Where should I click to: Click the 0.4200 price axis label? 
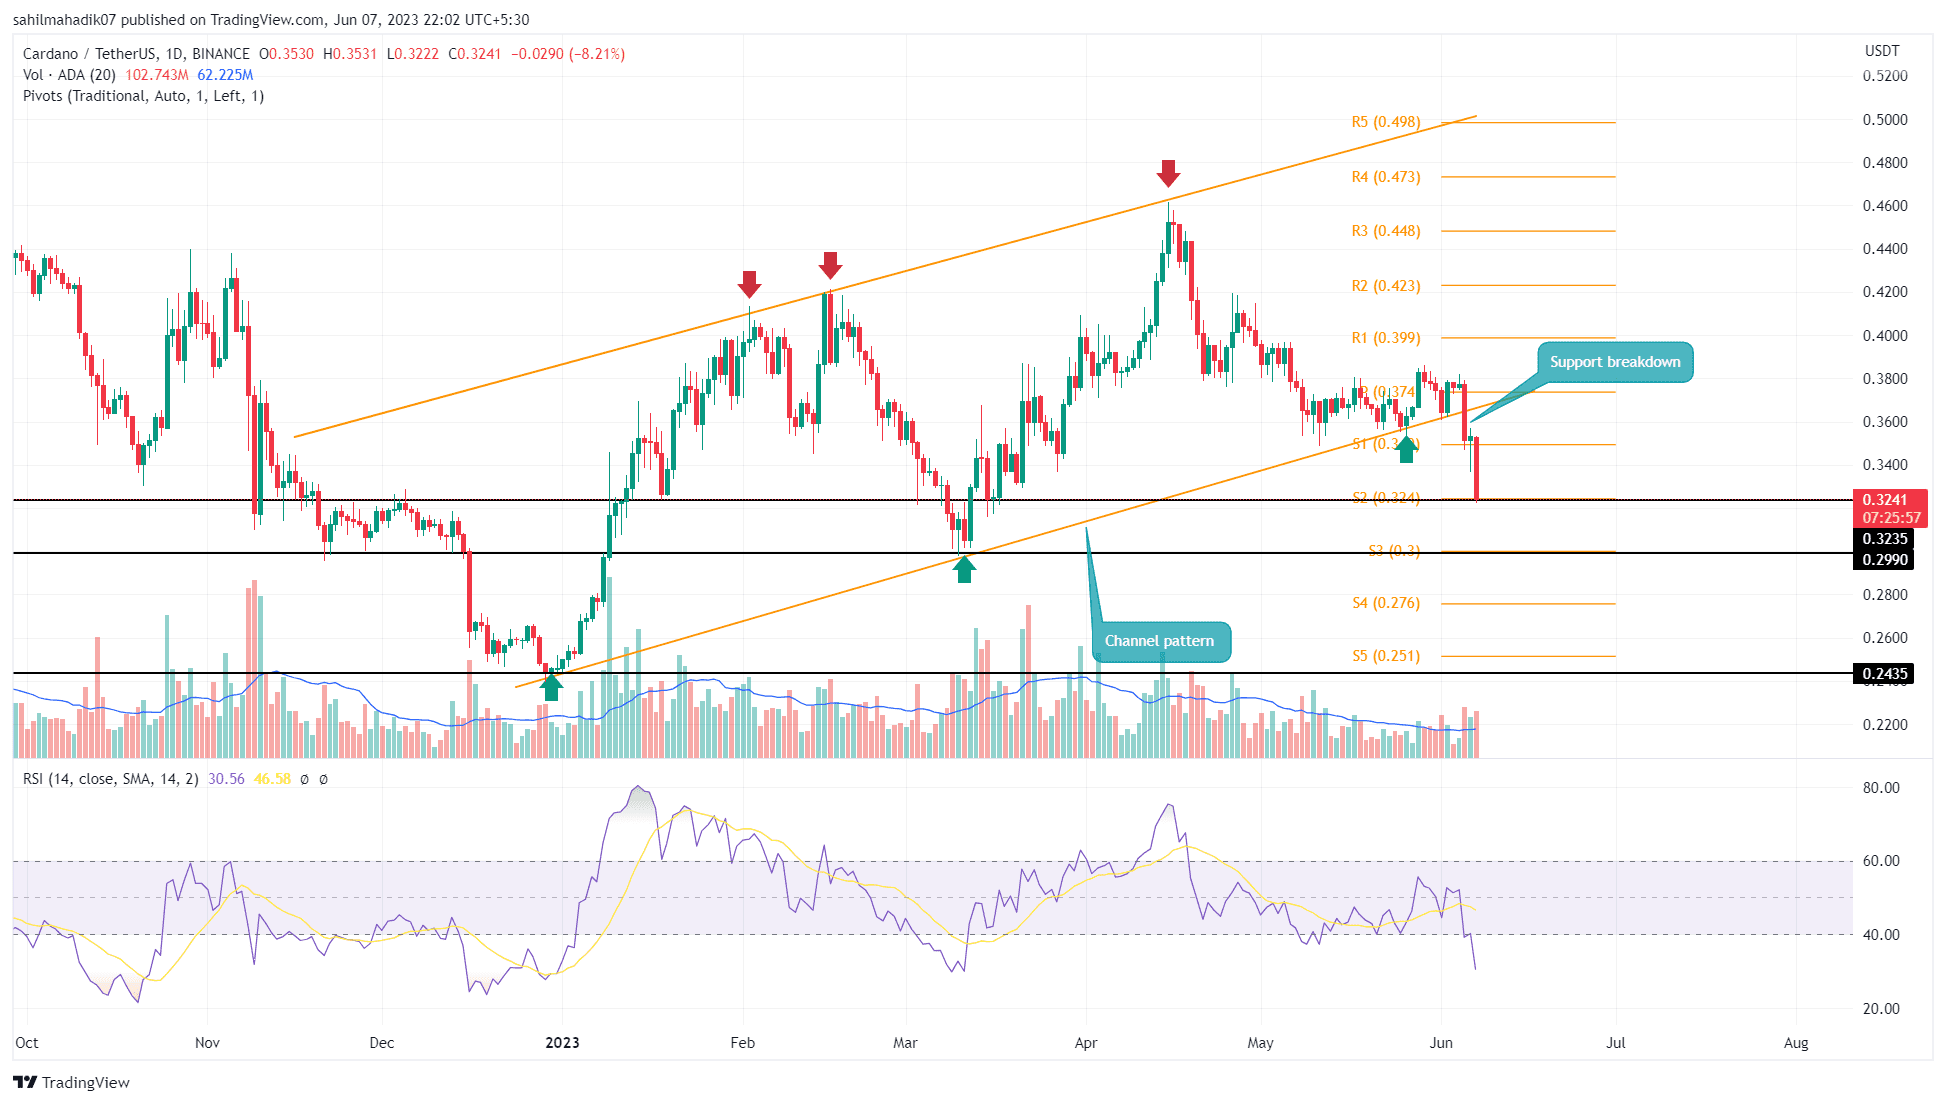1885,292
